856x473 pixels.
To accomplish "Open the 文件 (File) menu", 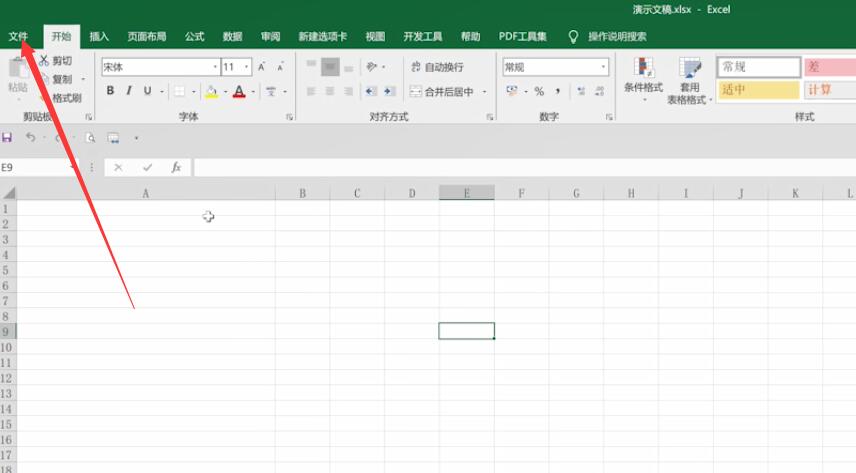I will 18,37.
